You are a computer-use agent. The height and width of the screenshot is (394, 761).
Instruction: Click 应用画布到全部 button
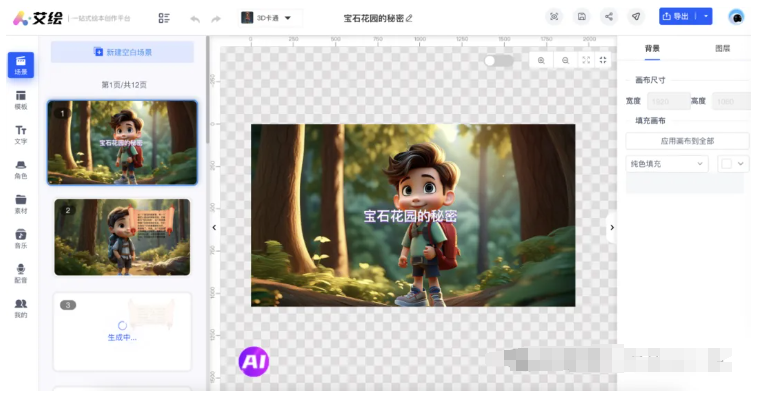(687, 141)
